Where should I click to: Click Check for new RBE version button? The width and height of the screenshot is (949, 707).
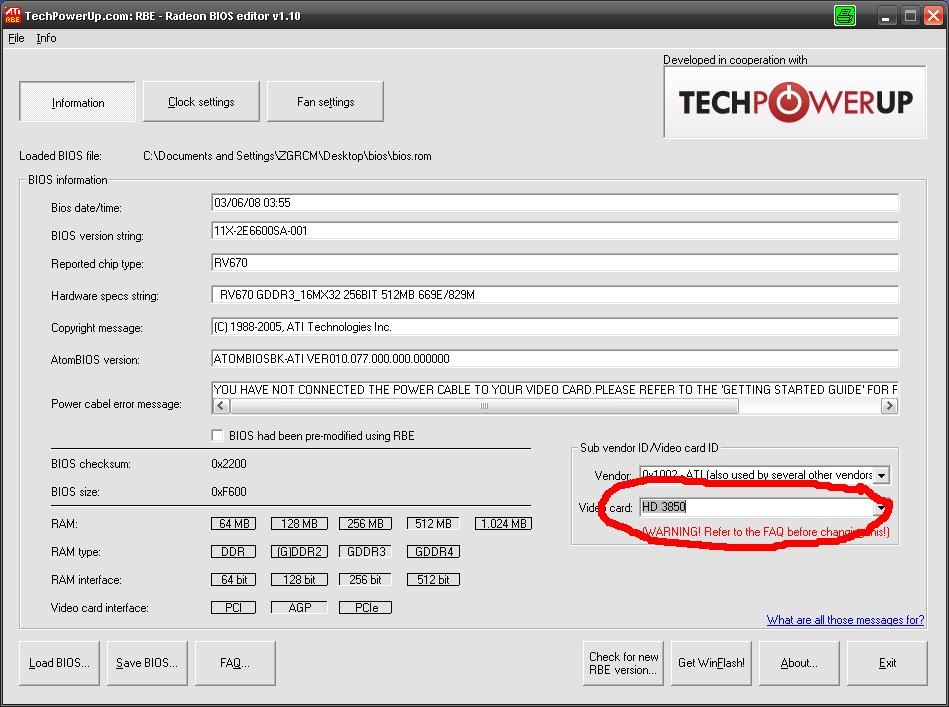click(623, 663)
